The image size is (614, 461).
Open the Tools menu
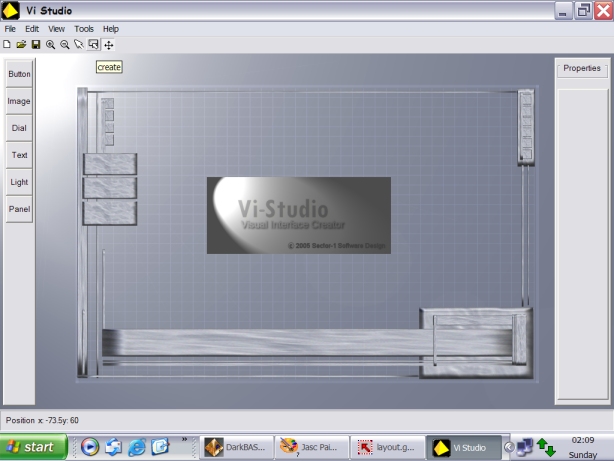pos(84,29)
